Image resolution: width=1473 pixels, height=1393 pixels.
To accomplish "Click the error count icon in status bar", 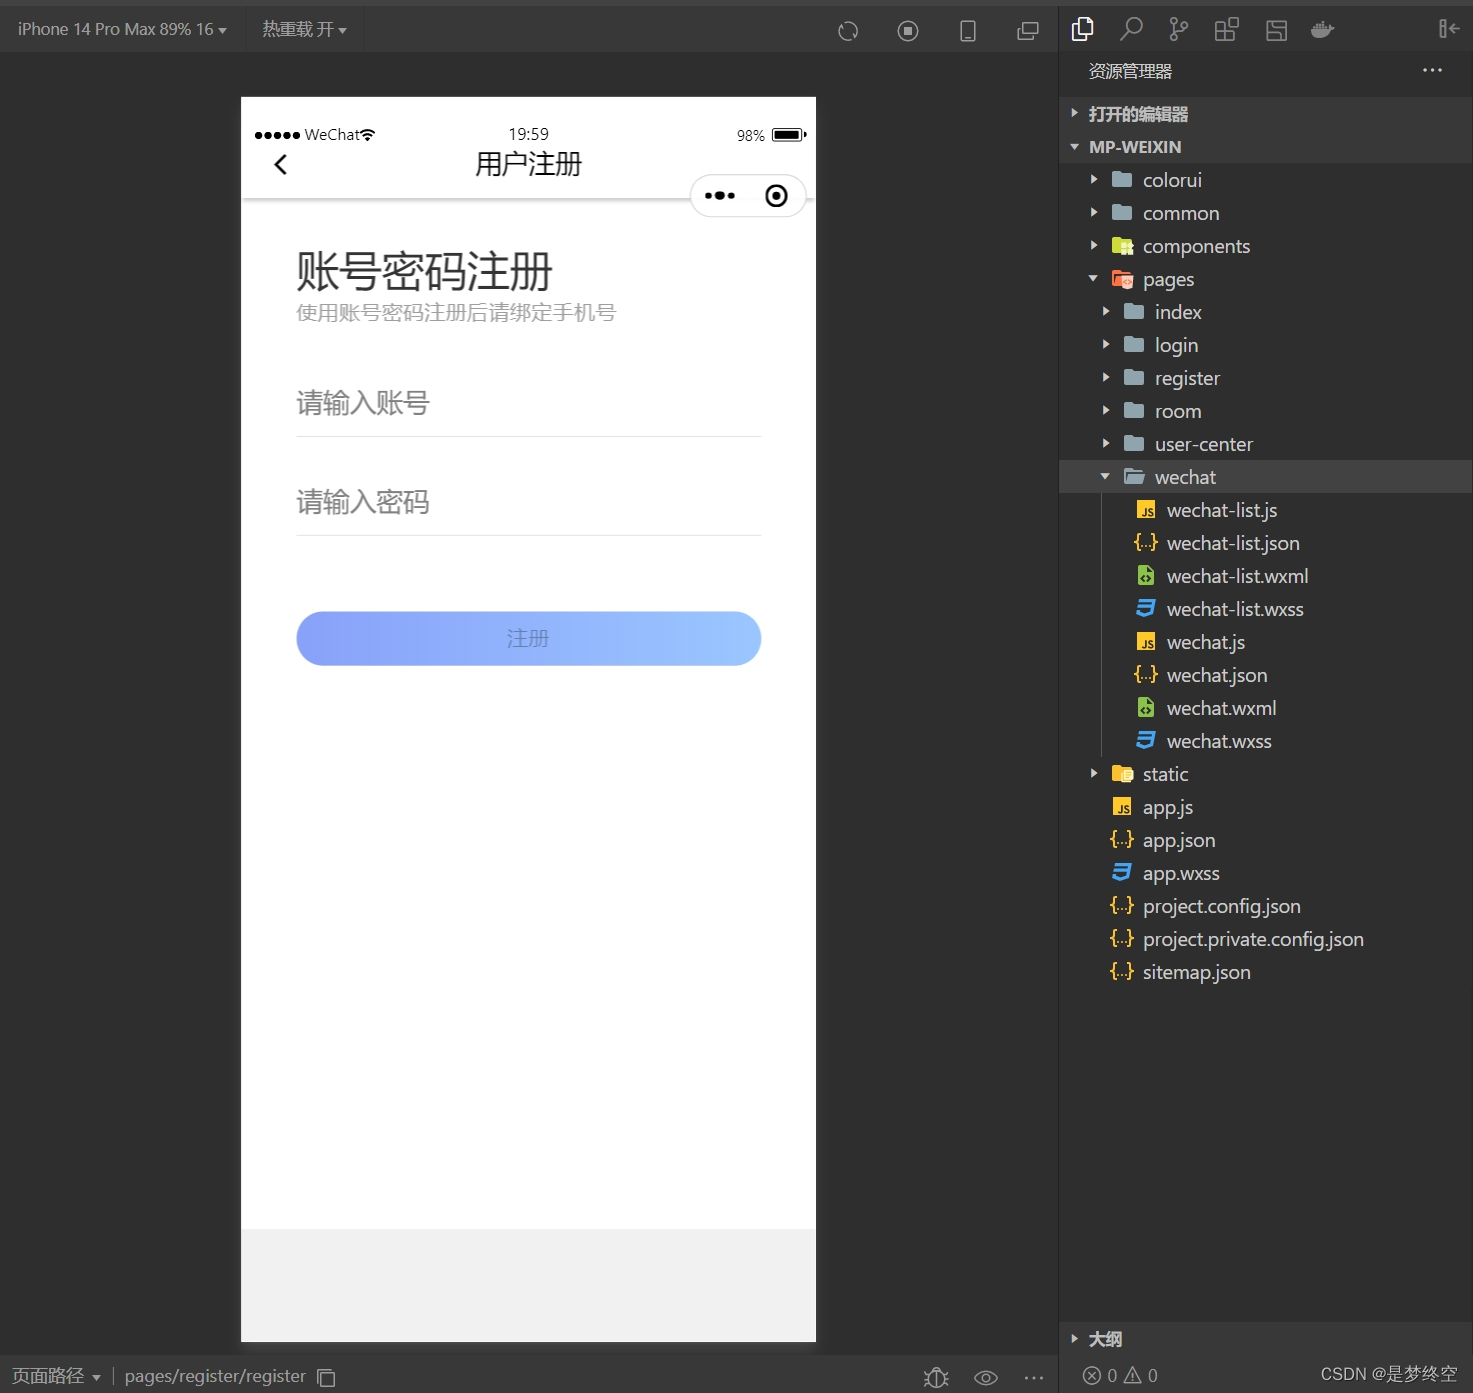I will point(1092,1376).
